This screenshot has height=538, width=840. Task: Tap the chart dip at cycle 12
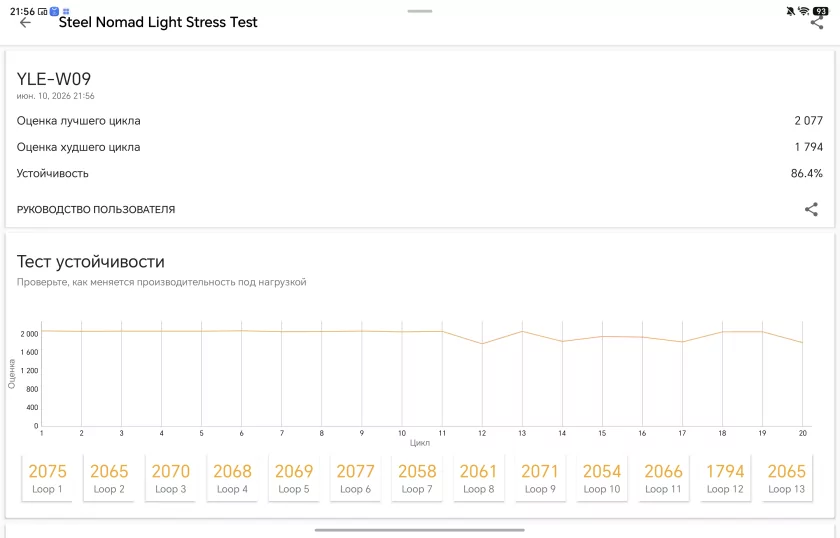click(482, 343)
